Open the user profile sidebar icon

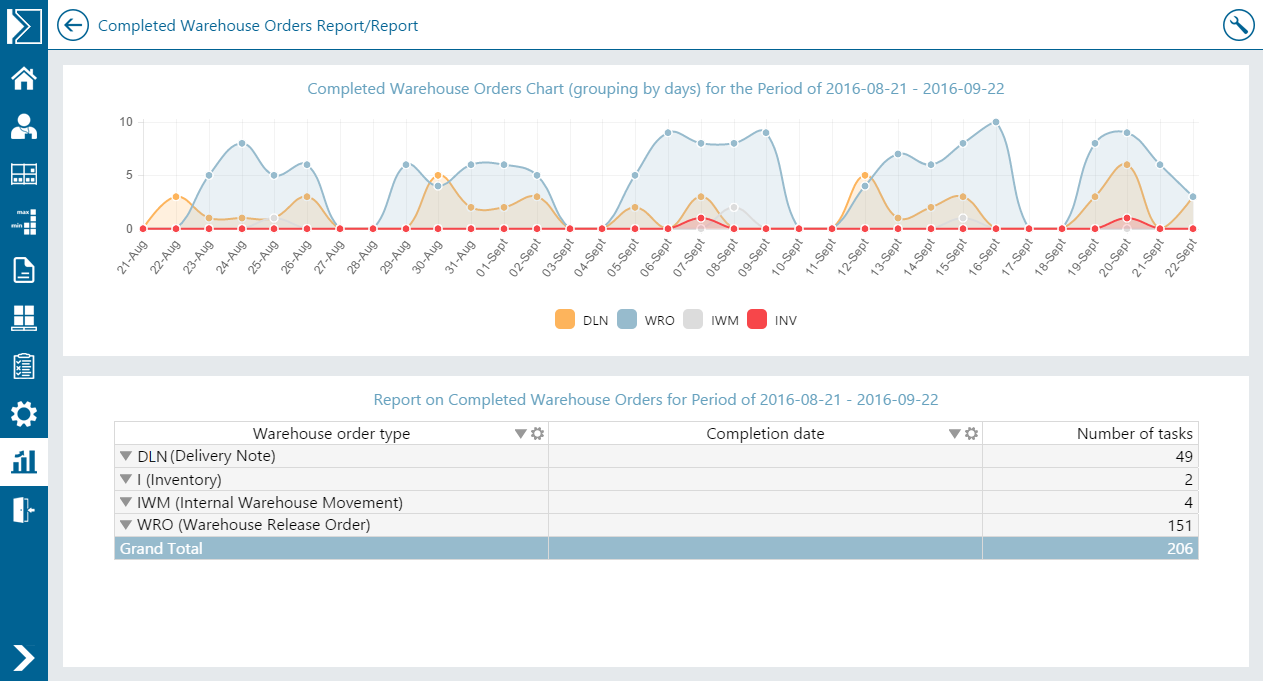point(24,126)
